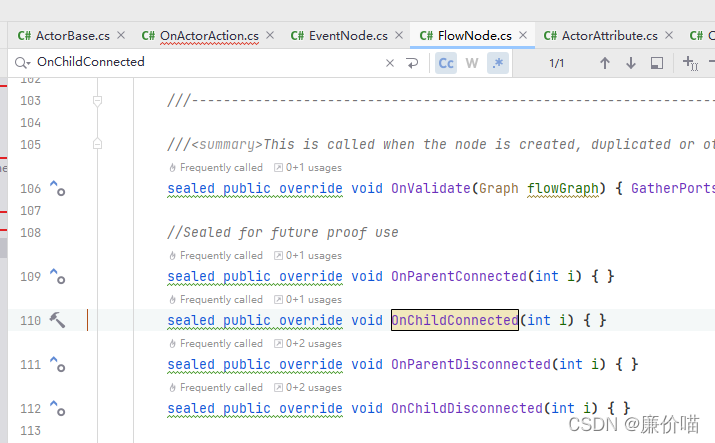Close the OnActorAction.cs tab
Viewport: 715px width, 443px height.
(270, 35)
